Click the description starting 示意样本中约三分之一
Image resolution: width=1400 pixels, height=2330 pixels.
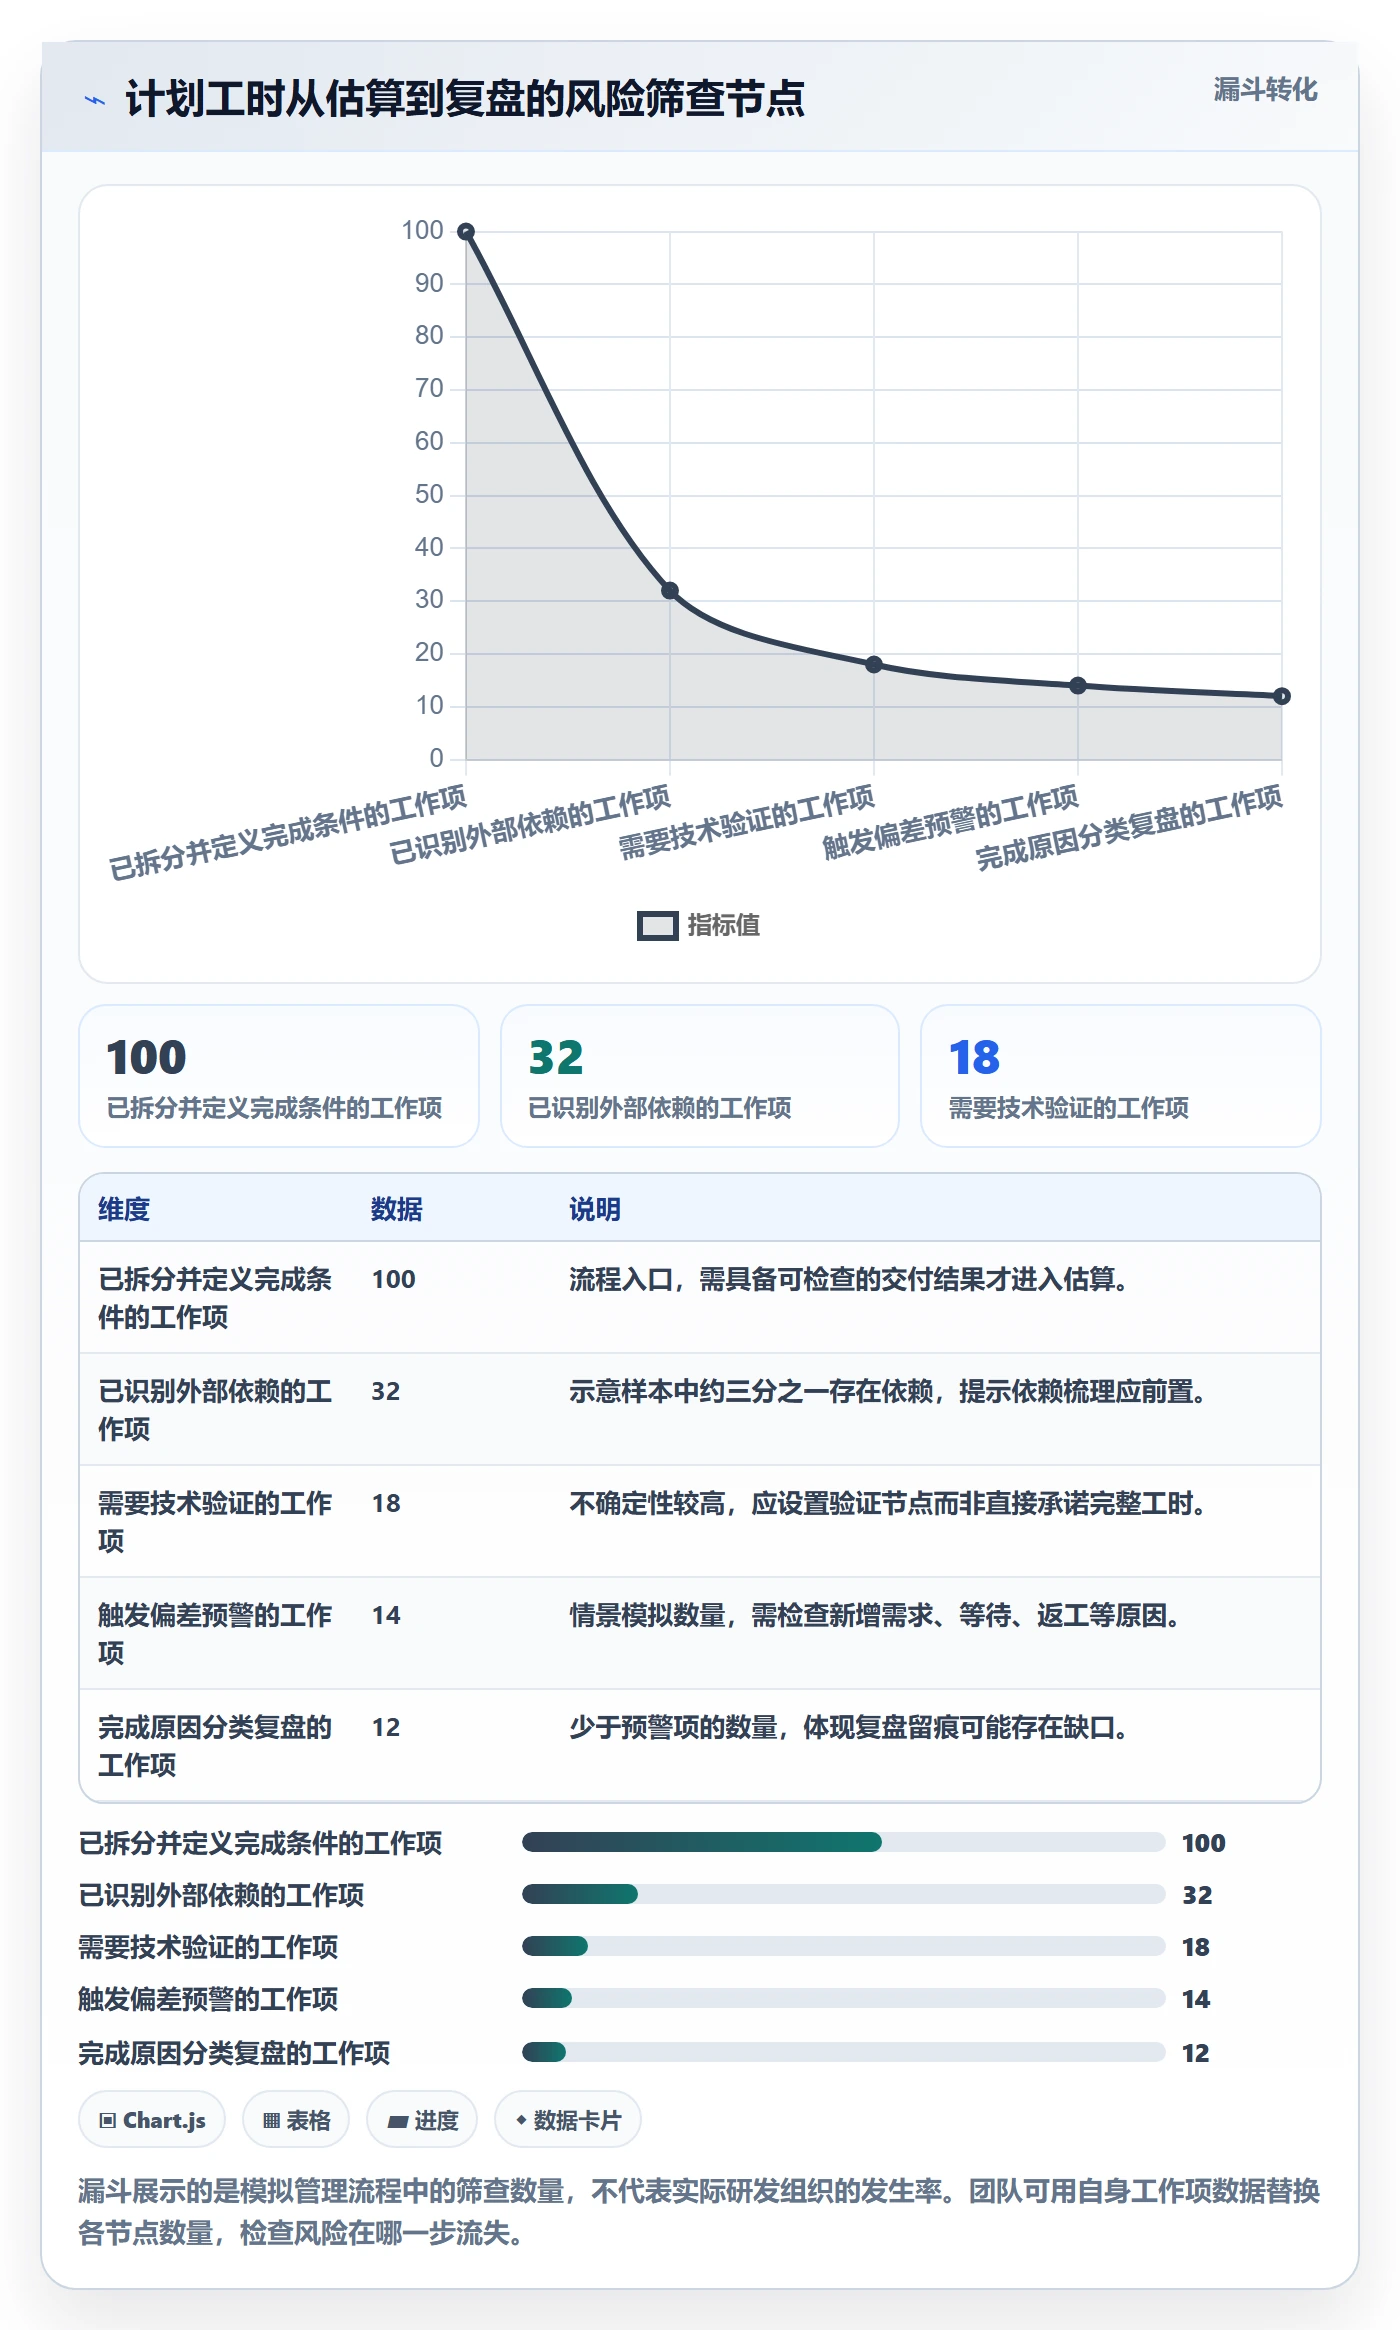pos(888,1391)
